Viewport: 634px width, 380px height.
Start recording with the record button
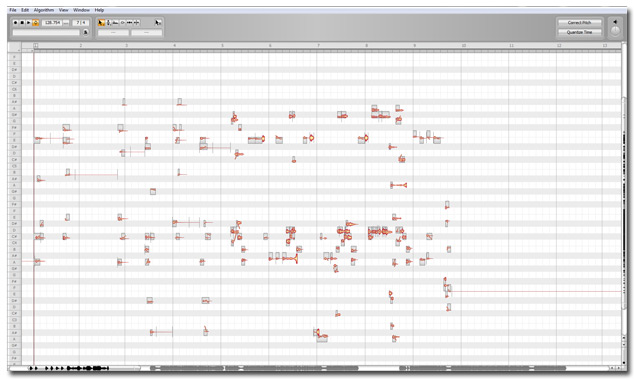click(x=15, y=23)
